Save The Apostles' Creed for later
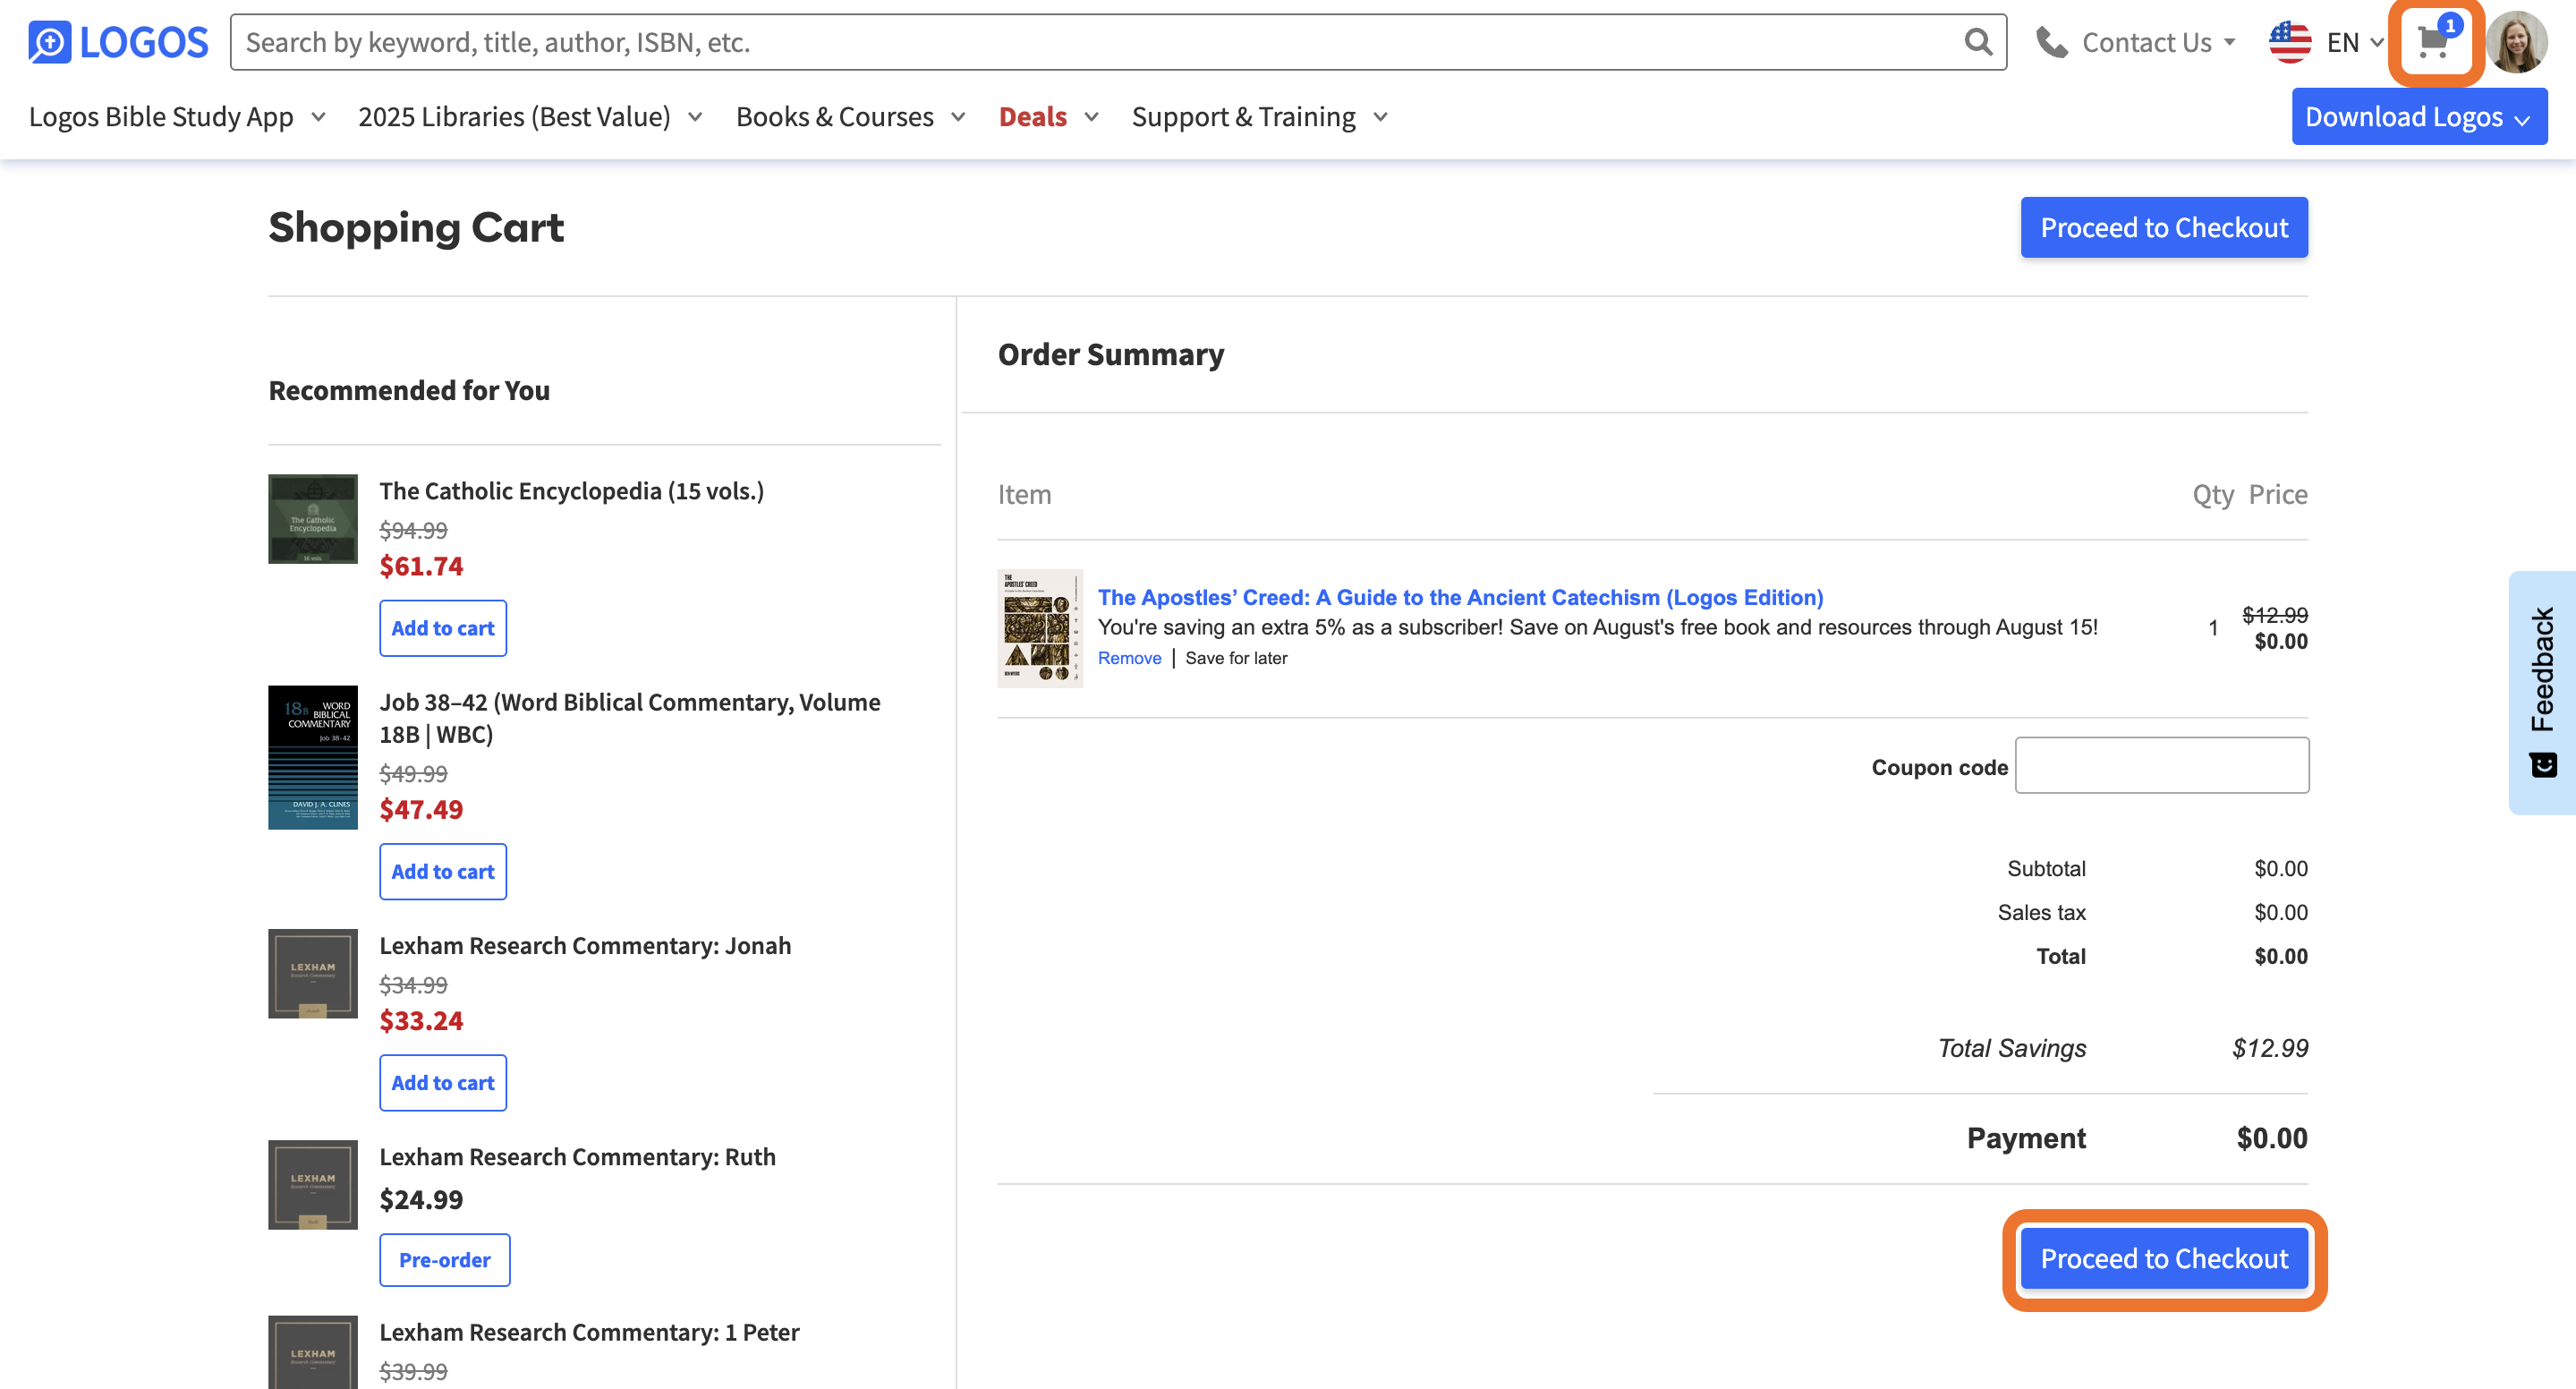Viewport: 2576px width, 1389px height. 1236,658
